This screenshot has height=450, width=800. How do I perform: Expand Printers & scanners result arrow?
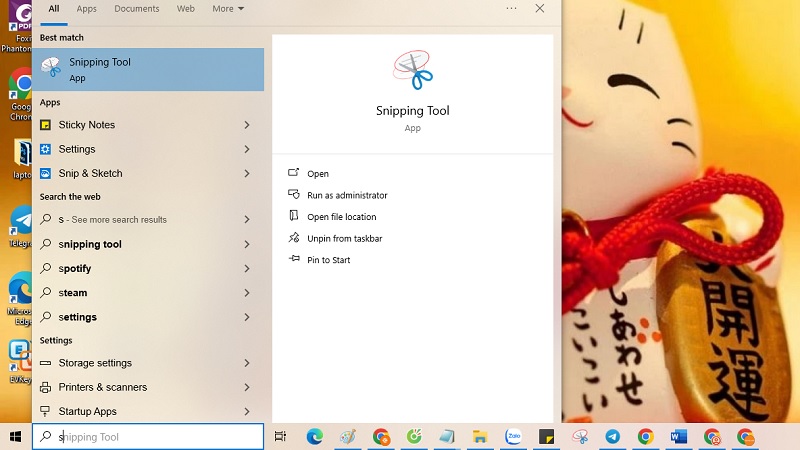pos(247,387)
